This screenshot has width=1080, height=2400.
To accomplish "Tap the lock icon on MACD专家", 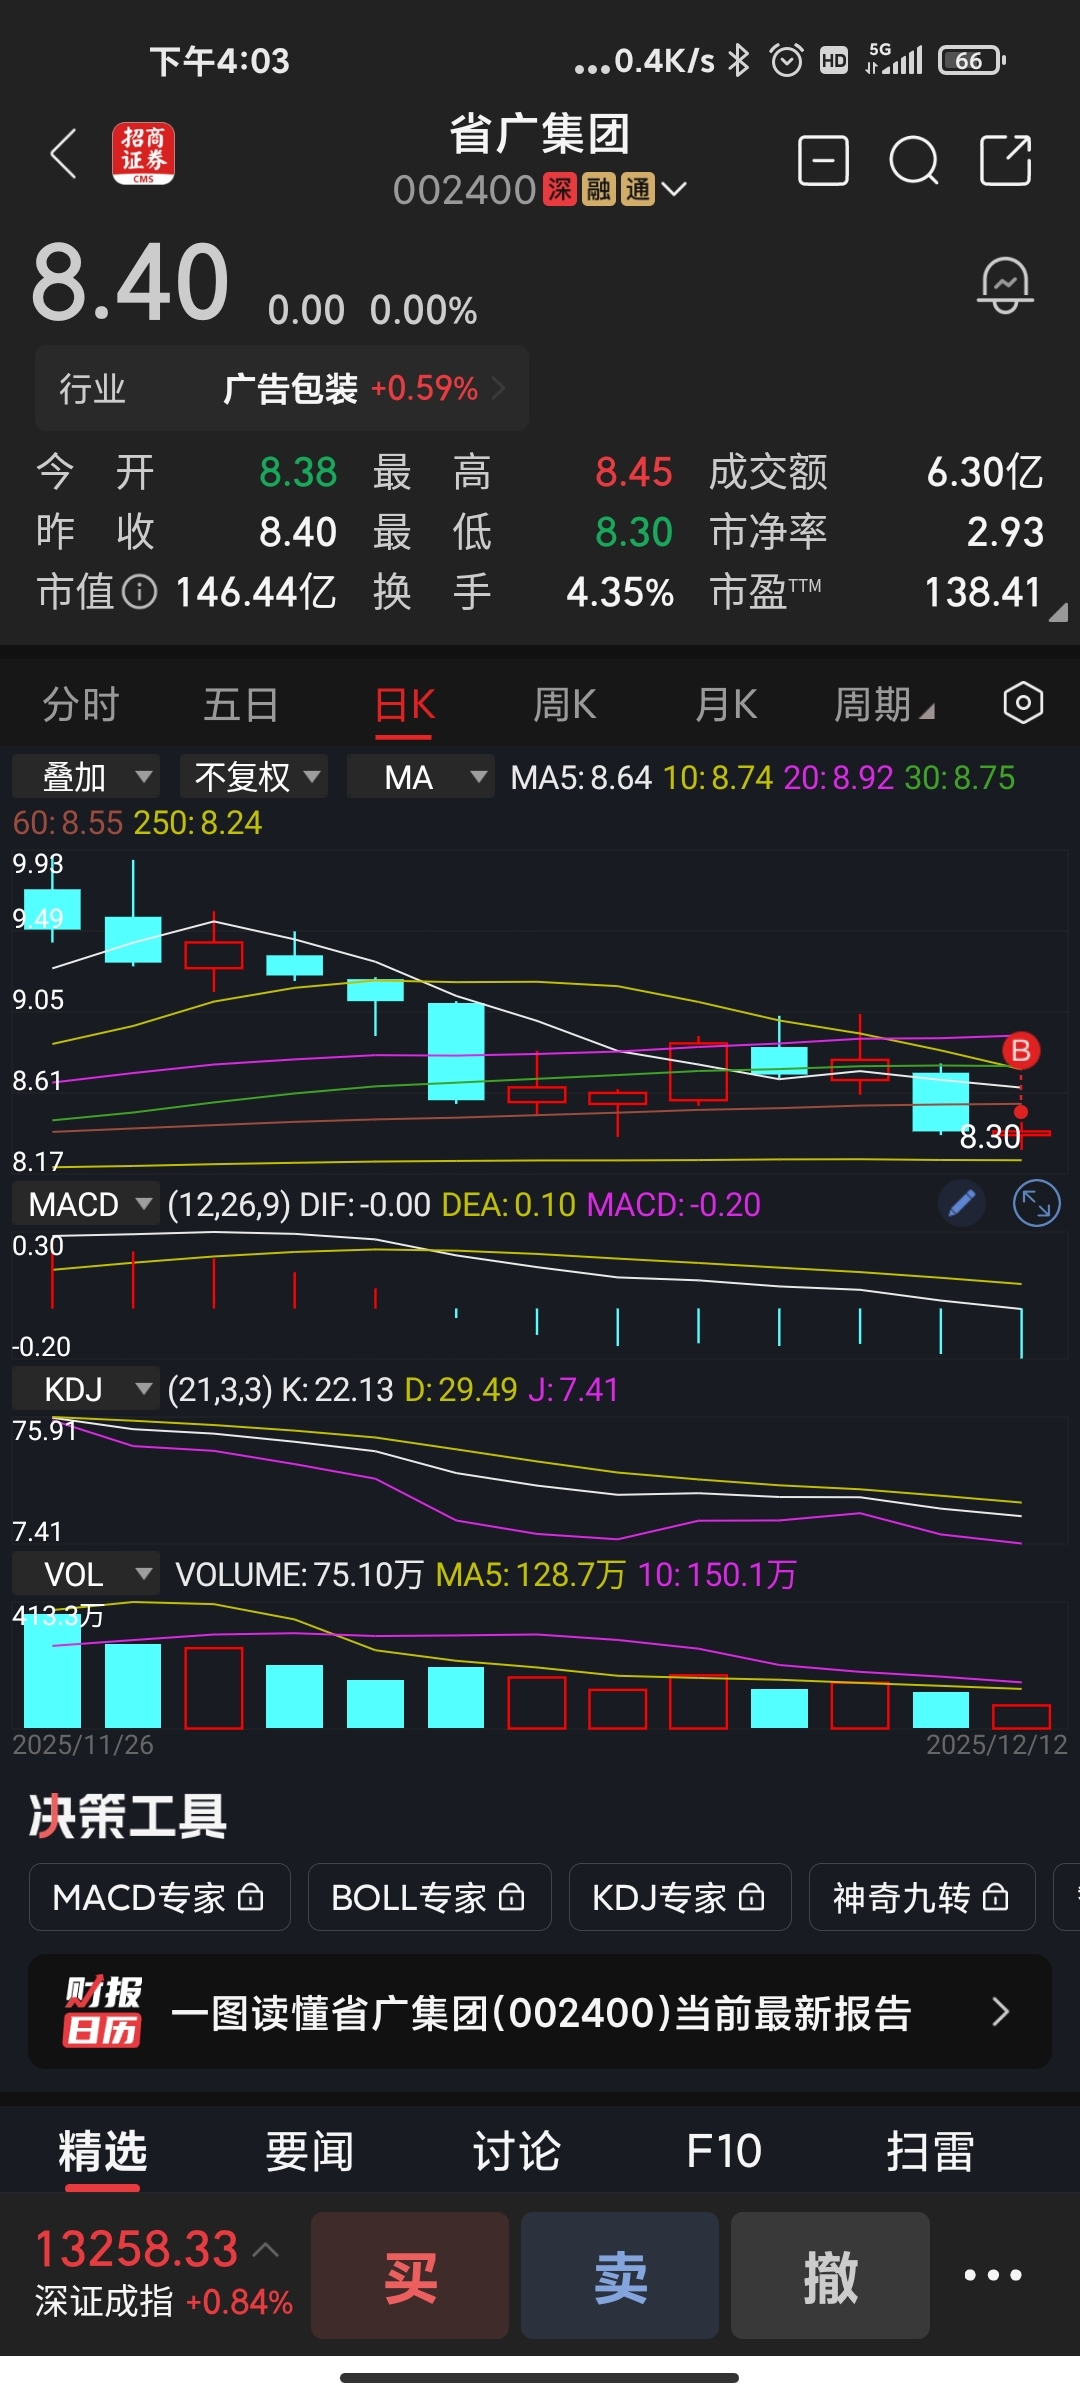I will (251, 1897).
